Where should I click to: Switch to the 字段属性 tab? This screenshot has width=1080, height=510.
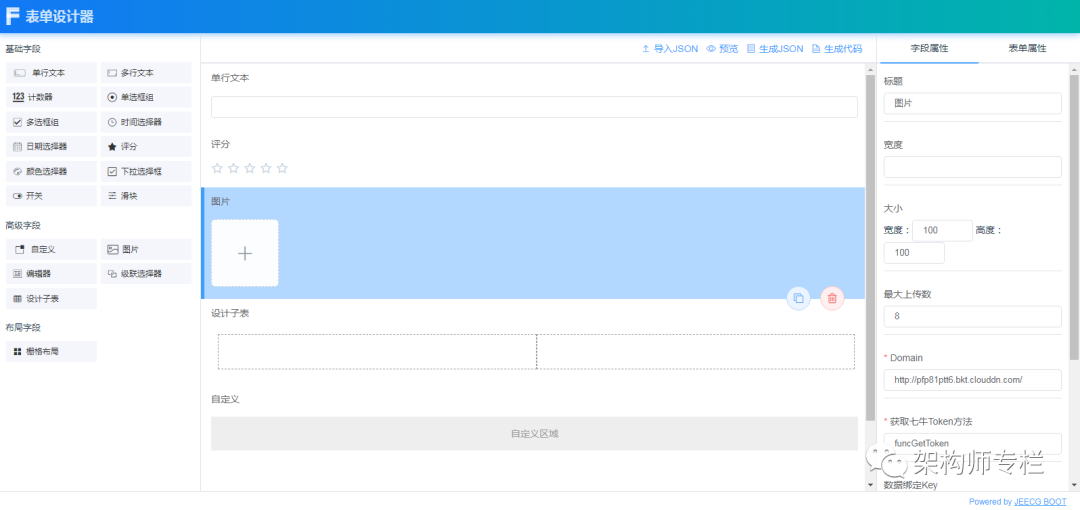coord(929,49)
